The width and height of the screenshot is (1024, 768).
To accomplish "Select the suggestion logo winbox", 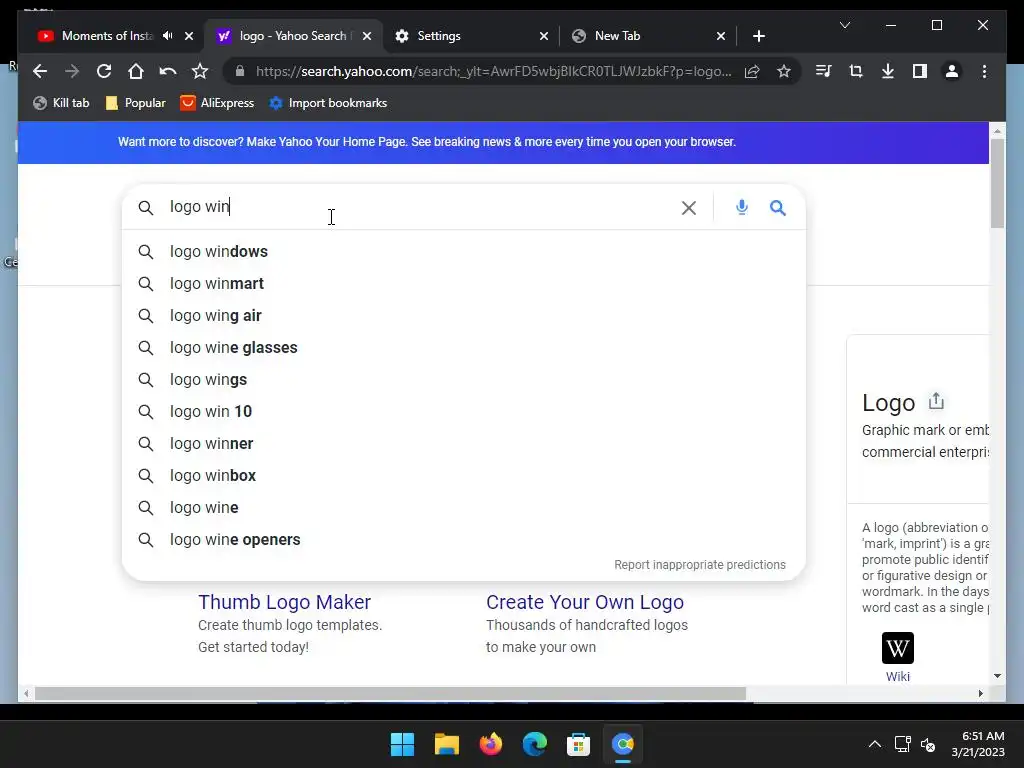I will click(464, 475).
